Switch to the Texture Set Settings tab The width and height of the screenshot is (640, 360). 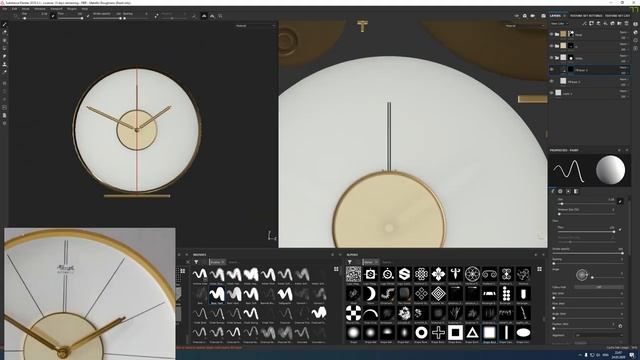[x=586, y=16]
